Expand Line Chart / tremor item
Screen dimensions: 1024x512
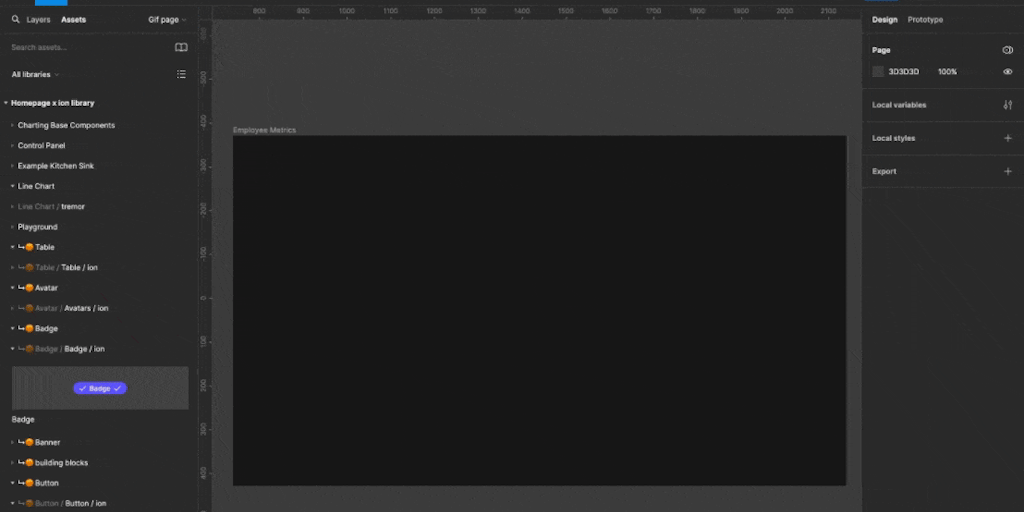12,206
